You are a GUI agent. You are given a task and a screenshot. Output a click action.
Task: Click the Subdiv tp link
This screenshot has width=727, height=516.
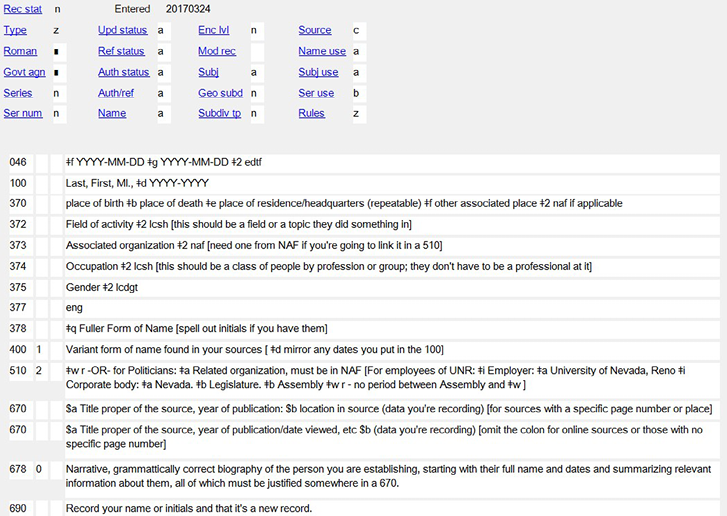[x=219, y=114]
